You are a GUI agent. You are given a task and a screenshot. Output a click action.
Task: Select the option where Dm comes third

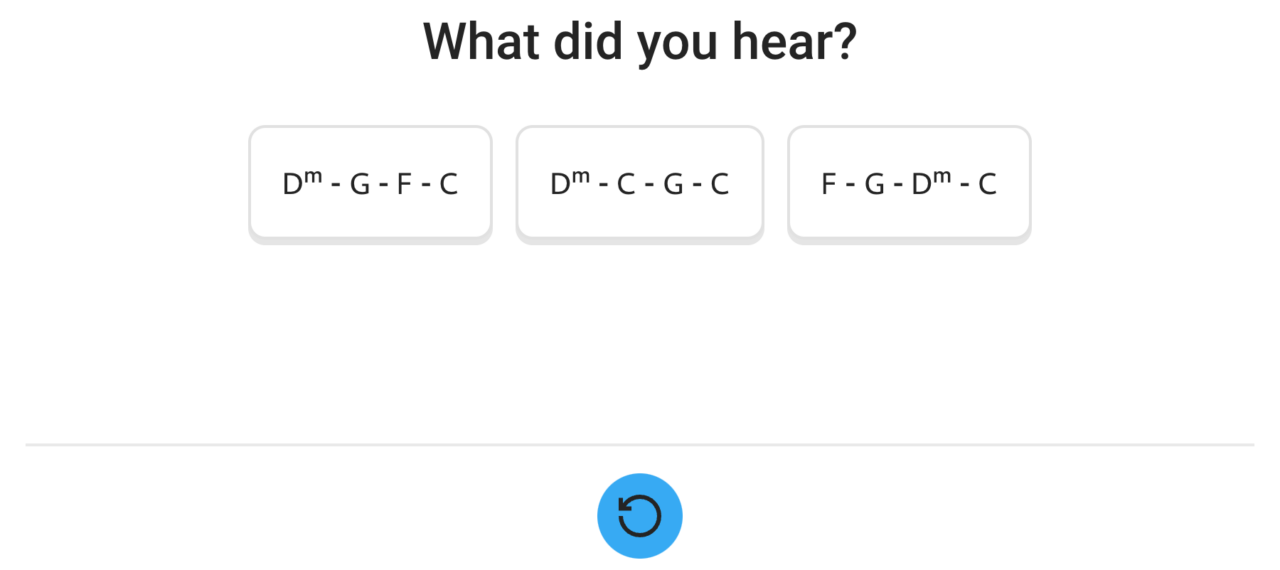pyautogui.click(x=909, y=183)
